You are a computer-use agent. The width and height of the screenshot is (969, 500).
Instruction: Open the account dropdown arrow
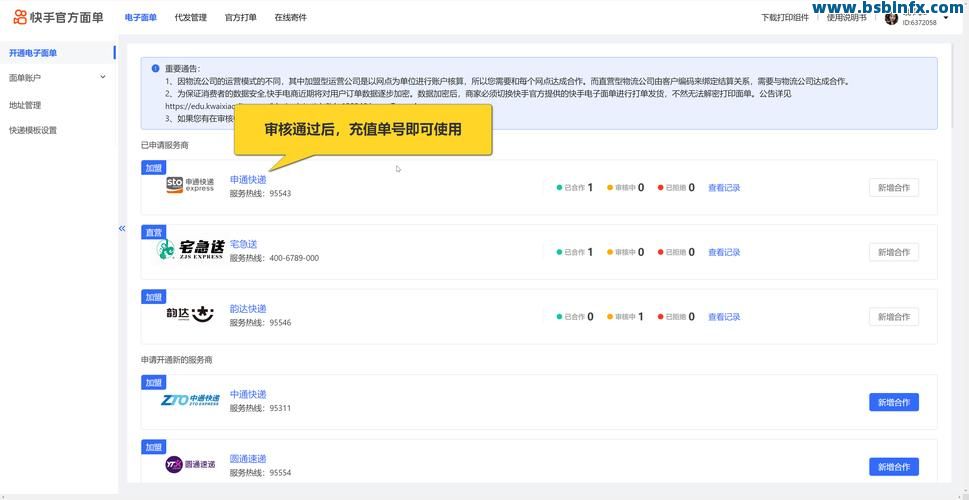(946, 17)
